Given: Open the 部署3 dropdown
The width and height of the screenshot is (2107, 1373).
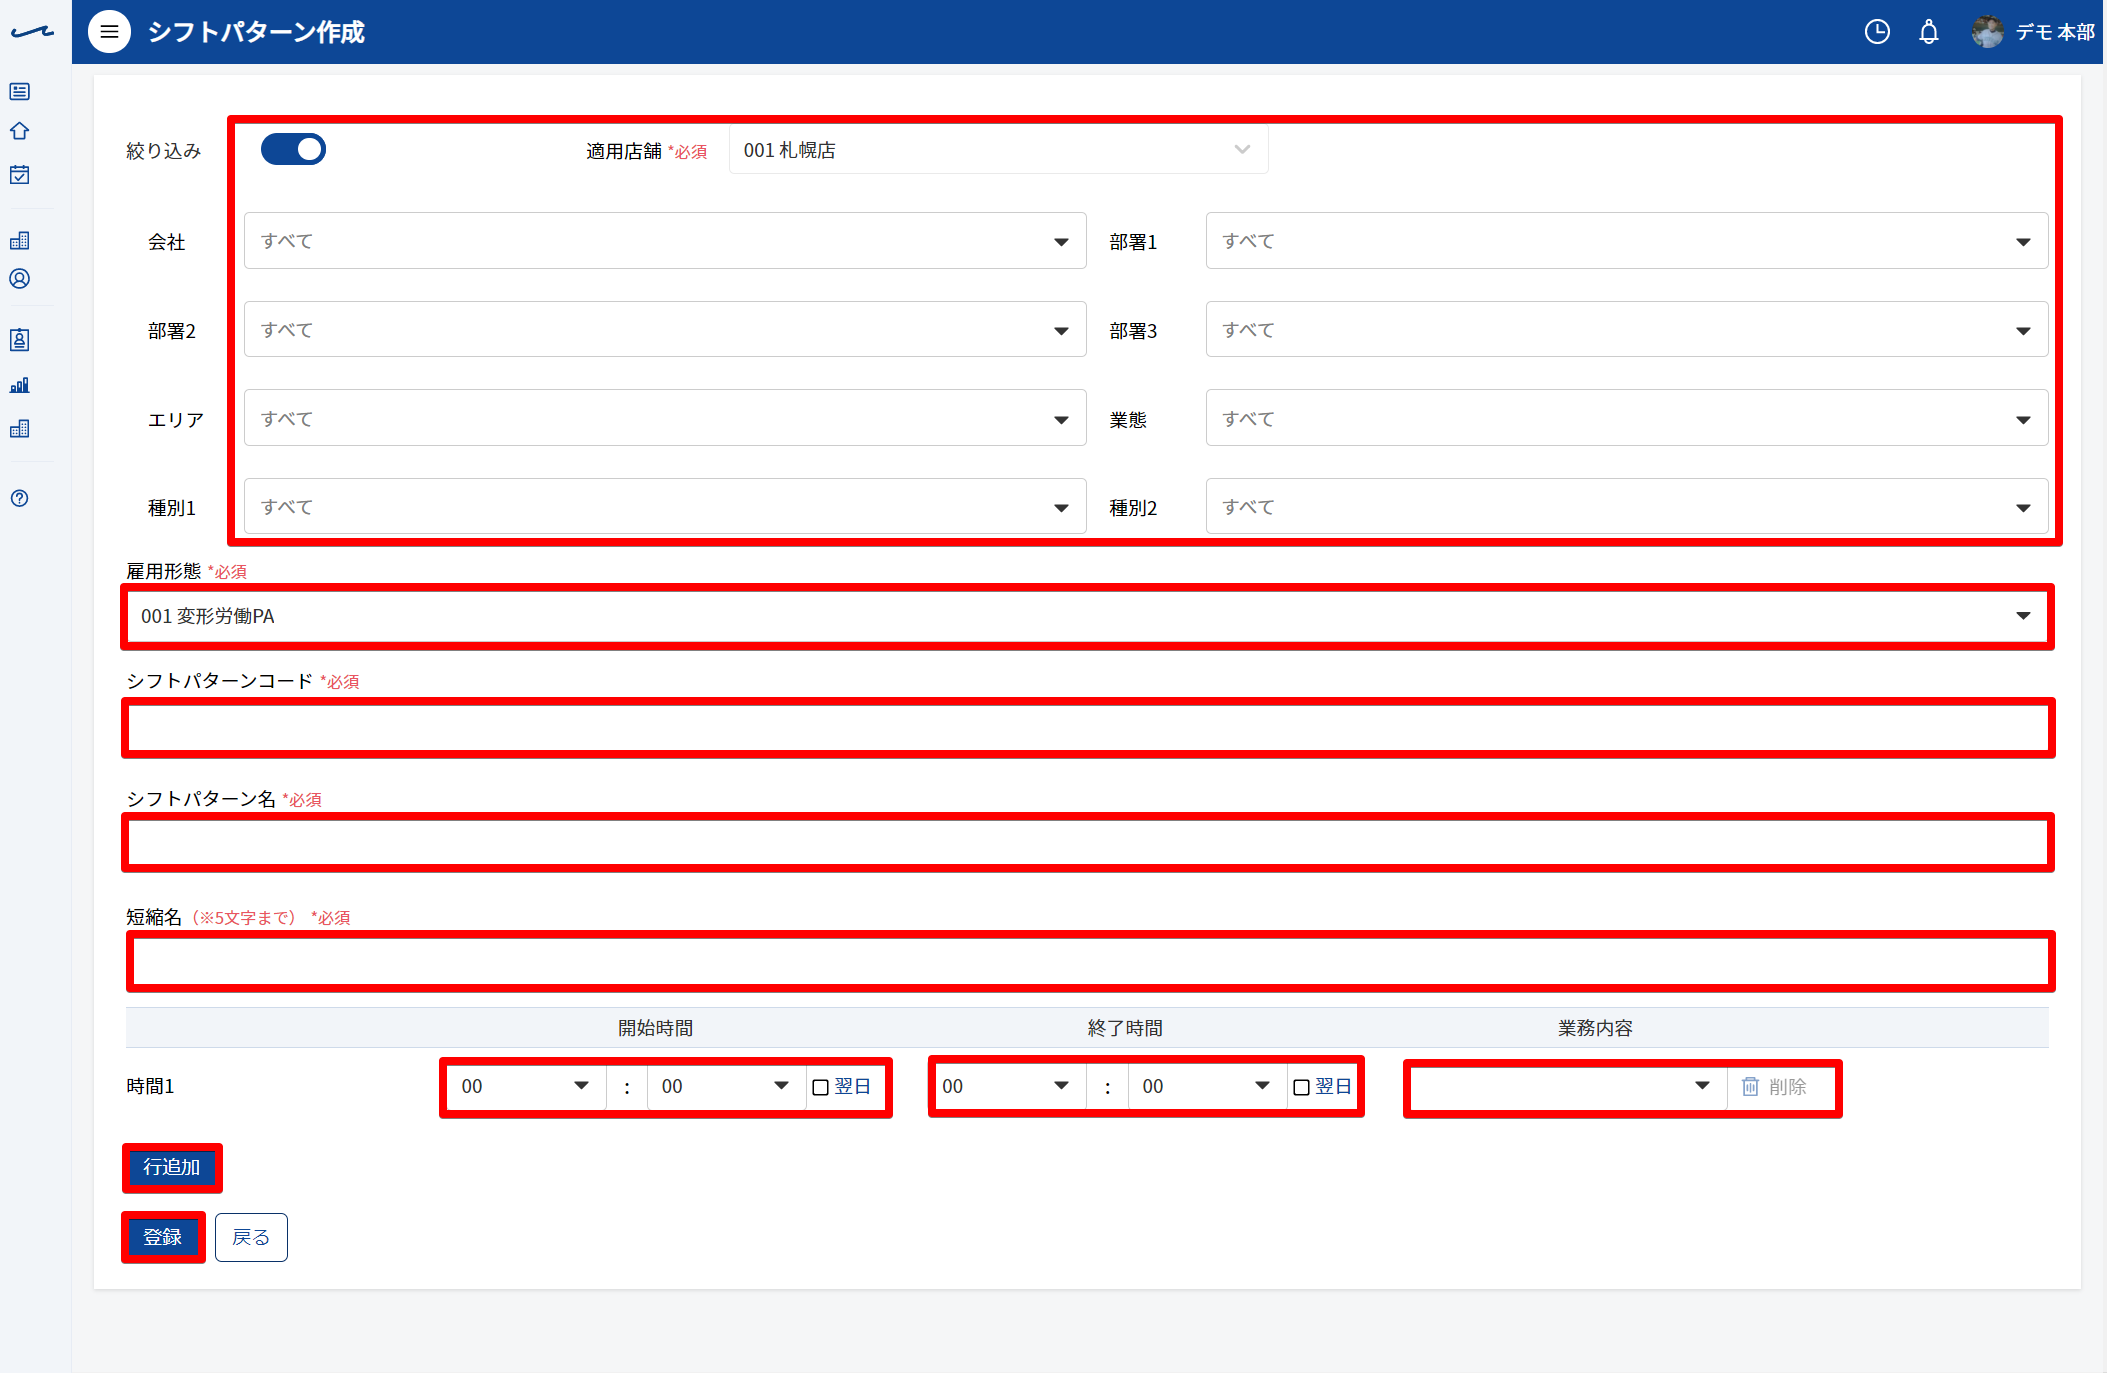Looking at the screenshot, I should (1626, 330).
